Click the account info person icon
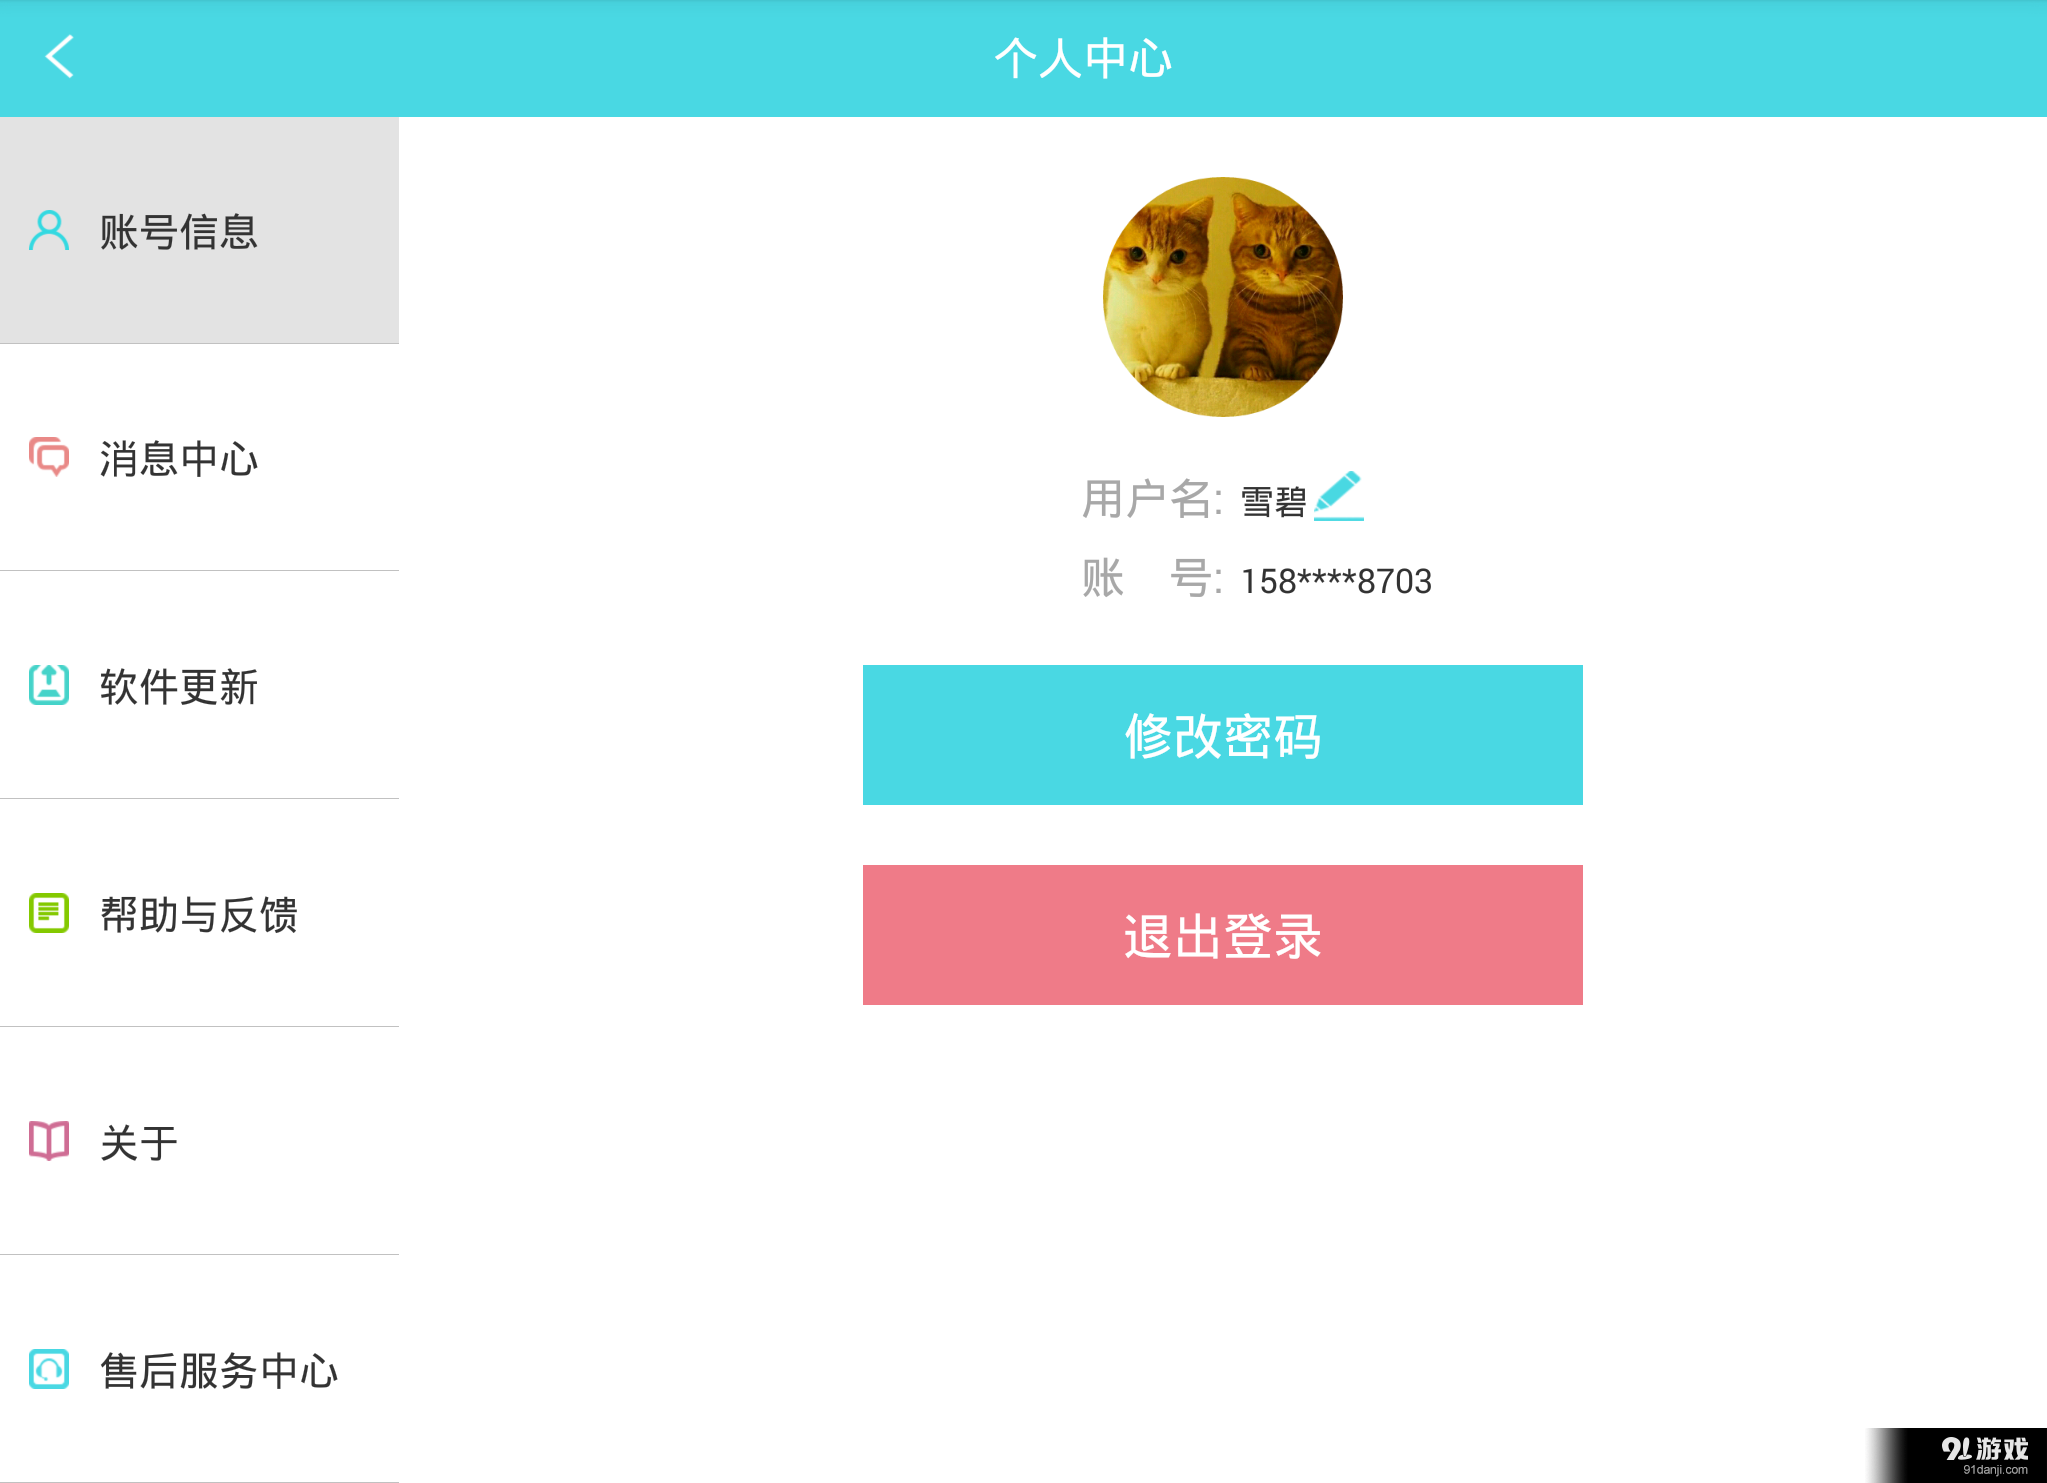Image resolution: width=2047 pixels, height=1483 pixels. coord(49,231)
